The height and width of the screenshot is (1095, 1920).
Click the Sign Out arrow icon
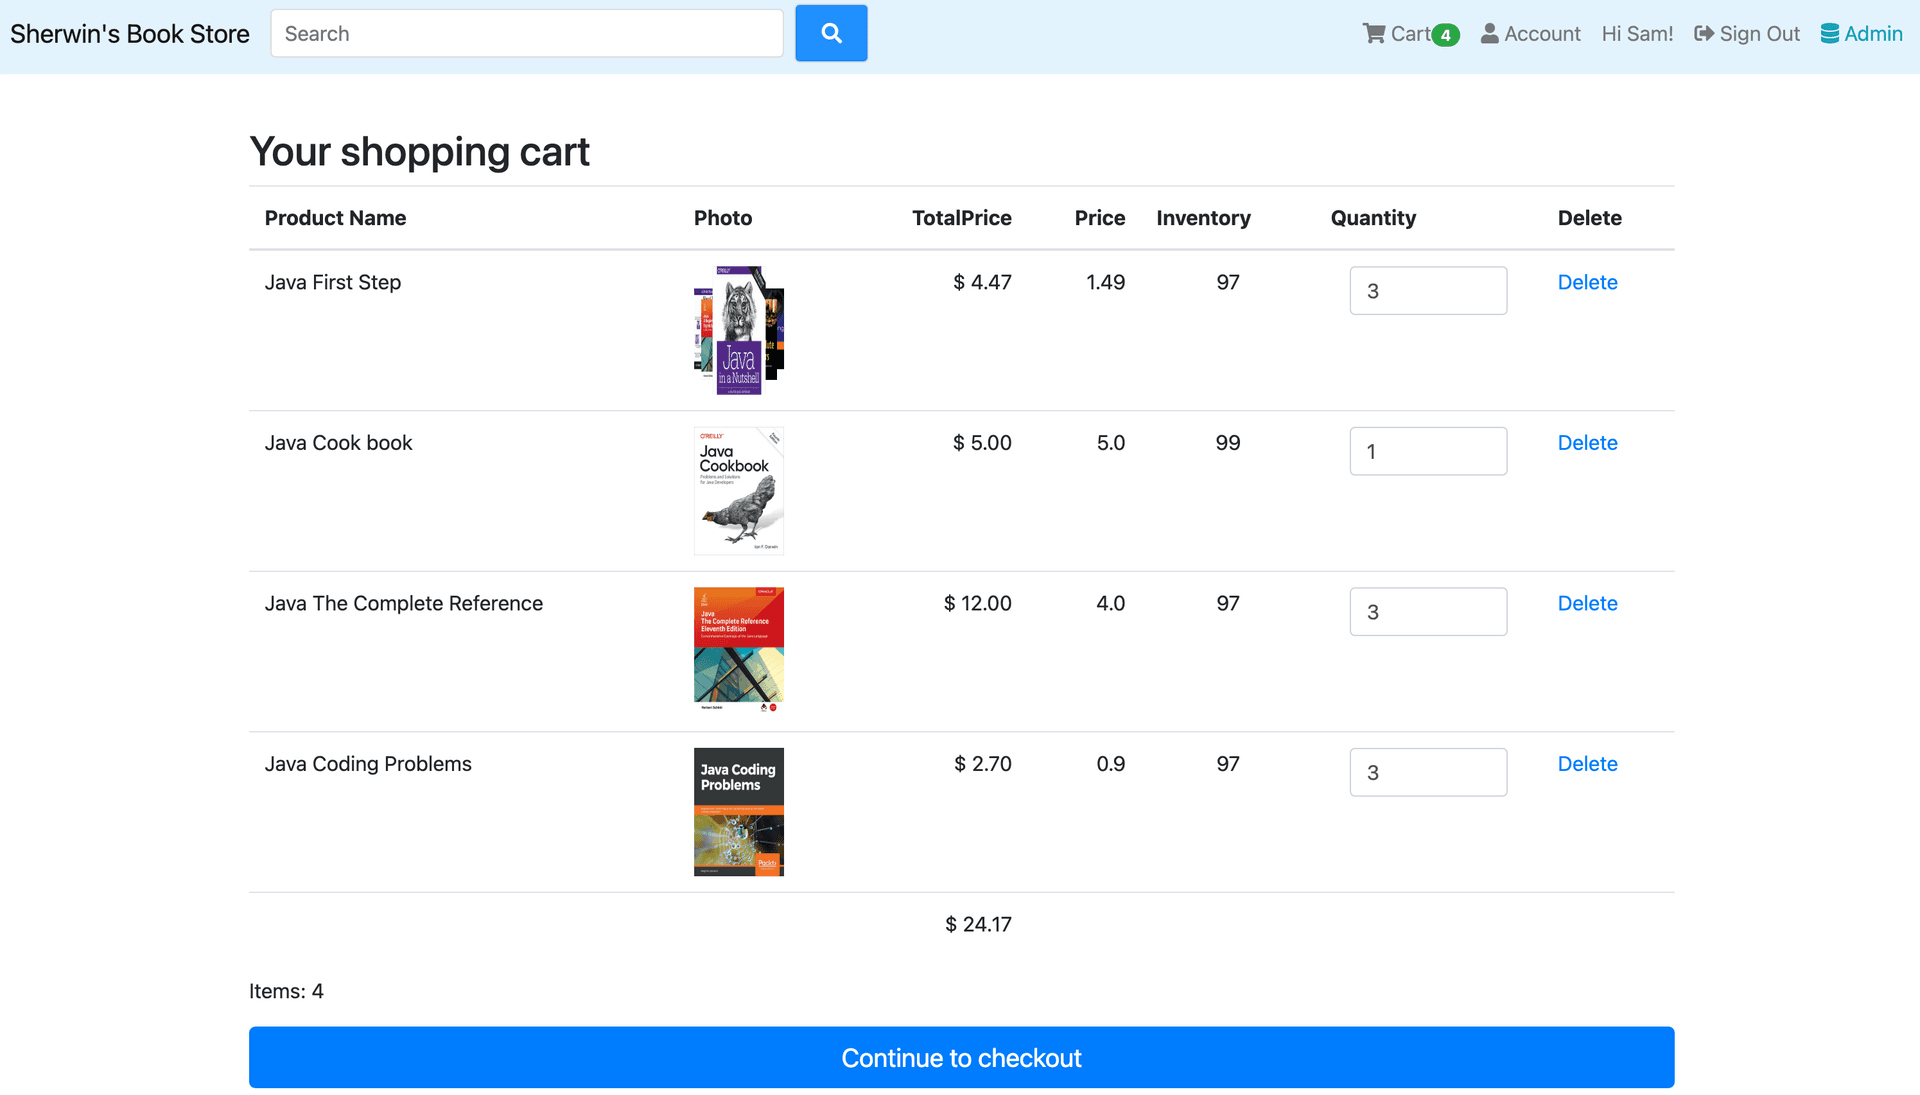click(x=1704, y=34)
